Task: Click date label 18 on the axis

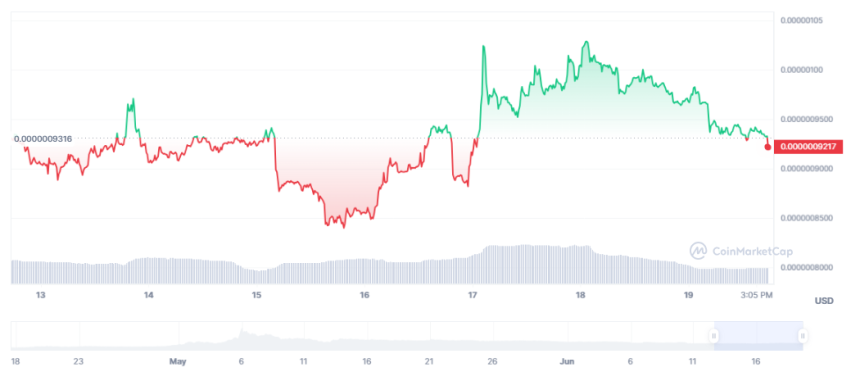Action: tap(580, 295)
